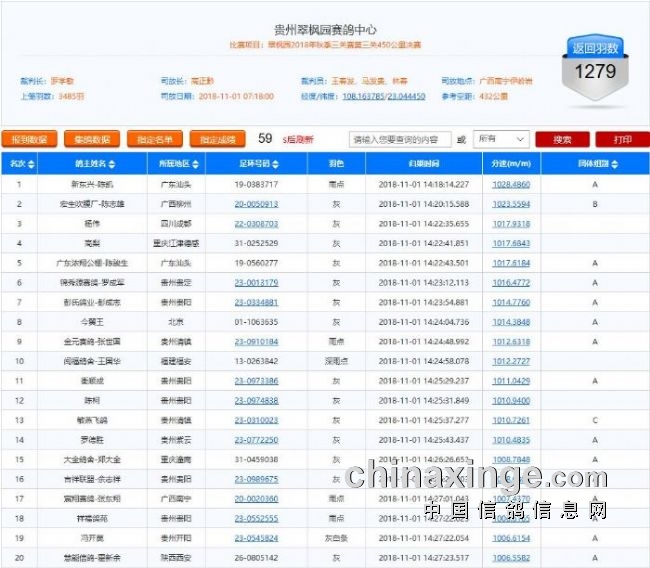The width and height of the screenshot is (650, 568).
Task: Open ring number link 20-0050913
Action: click(256, 203)
